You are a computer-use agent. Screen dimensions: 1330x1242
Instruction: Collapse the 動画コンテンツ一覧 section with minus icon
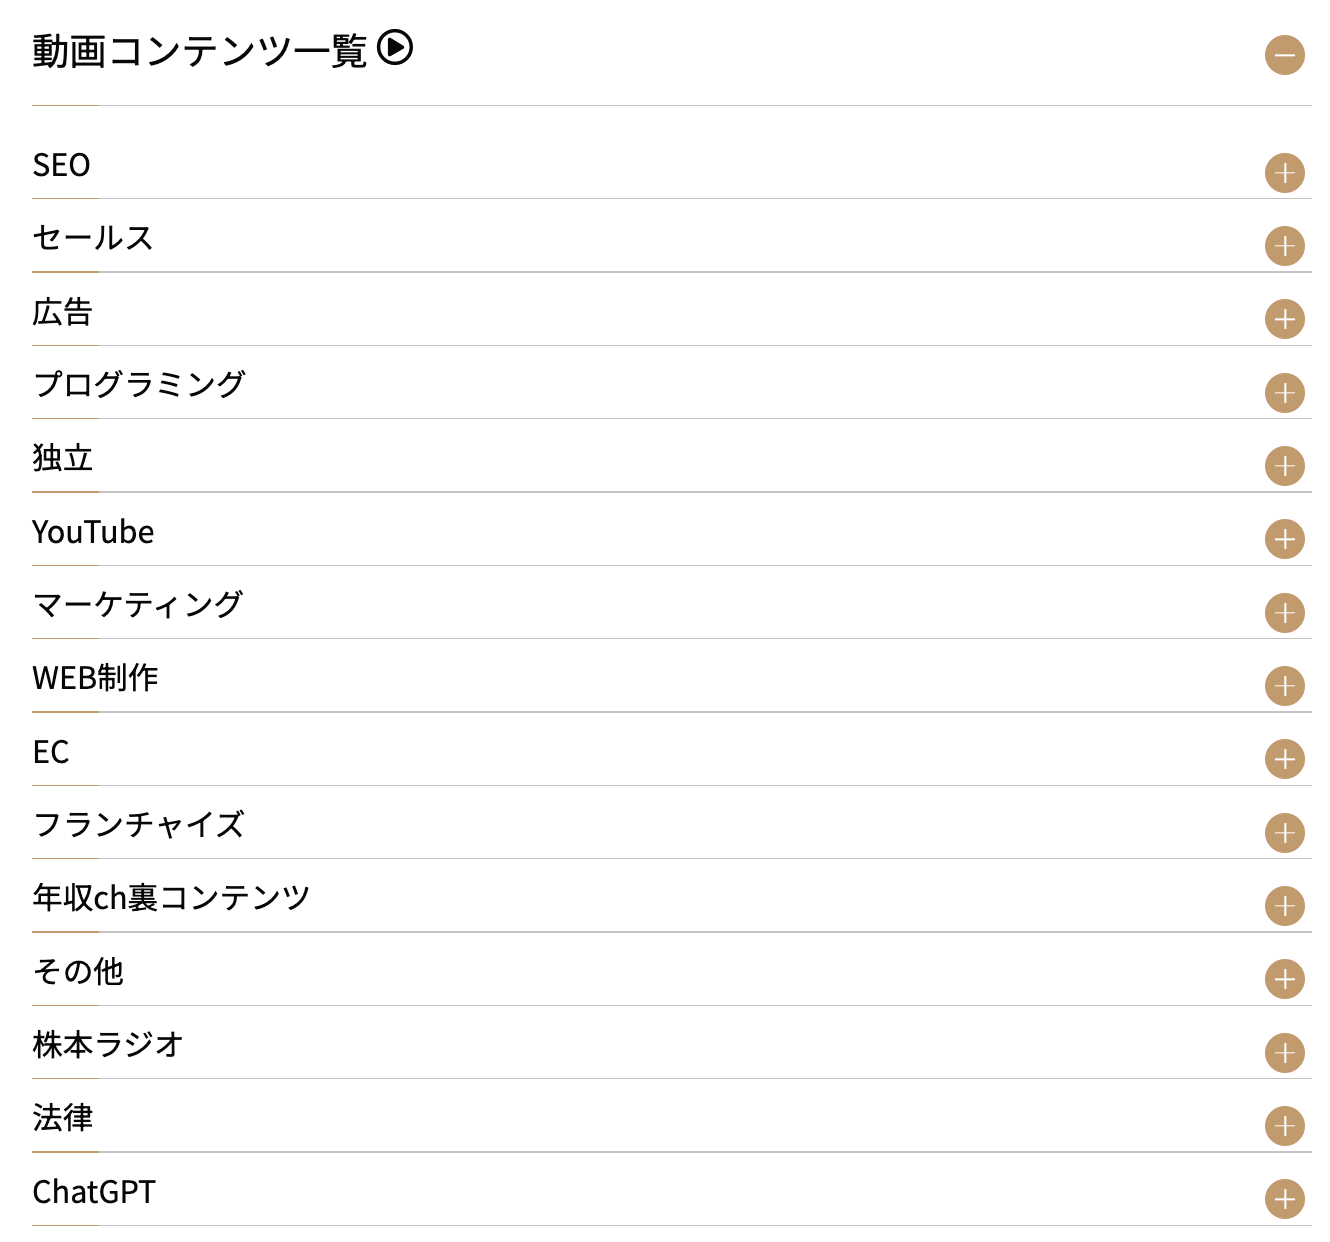point(1284,55)
